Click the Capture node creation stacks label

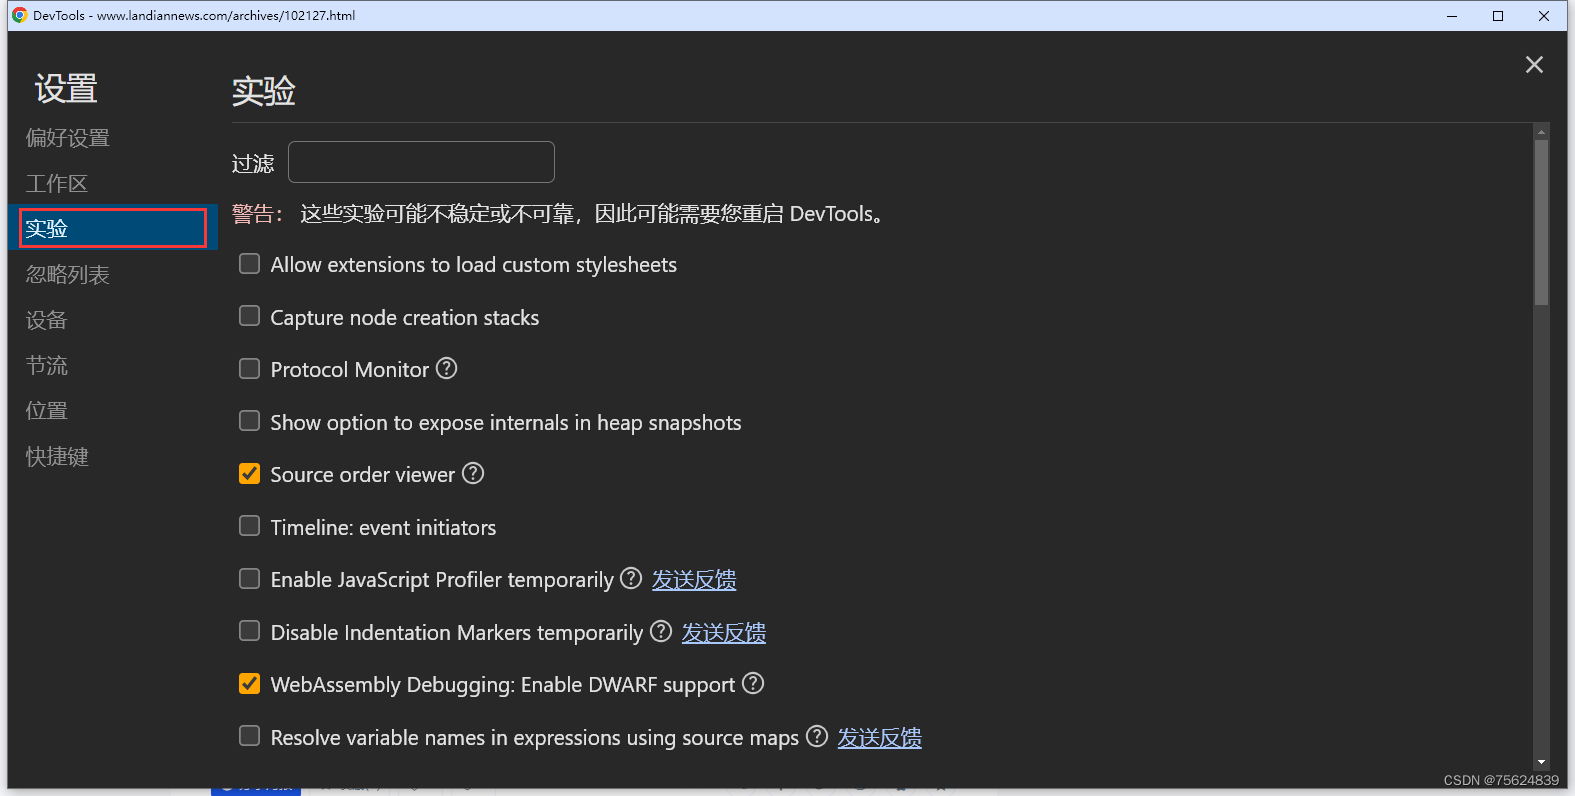(x=405, y=317)
